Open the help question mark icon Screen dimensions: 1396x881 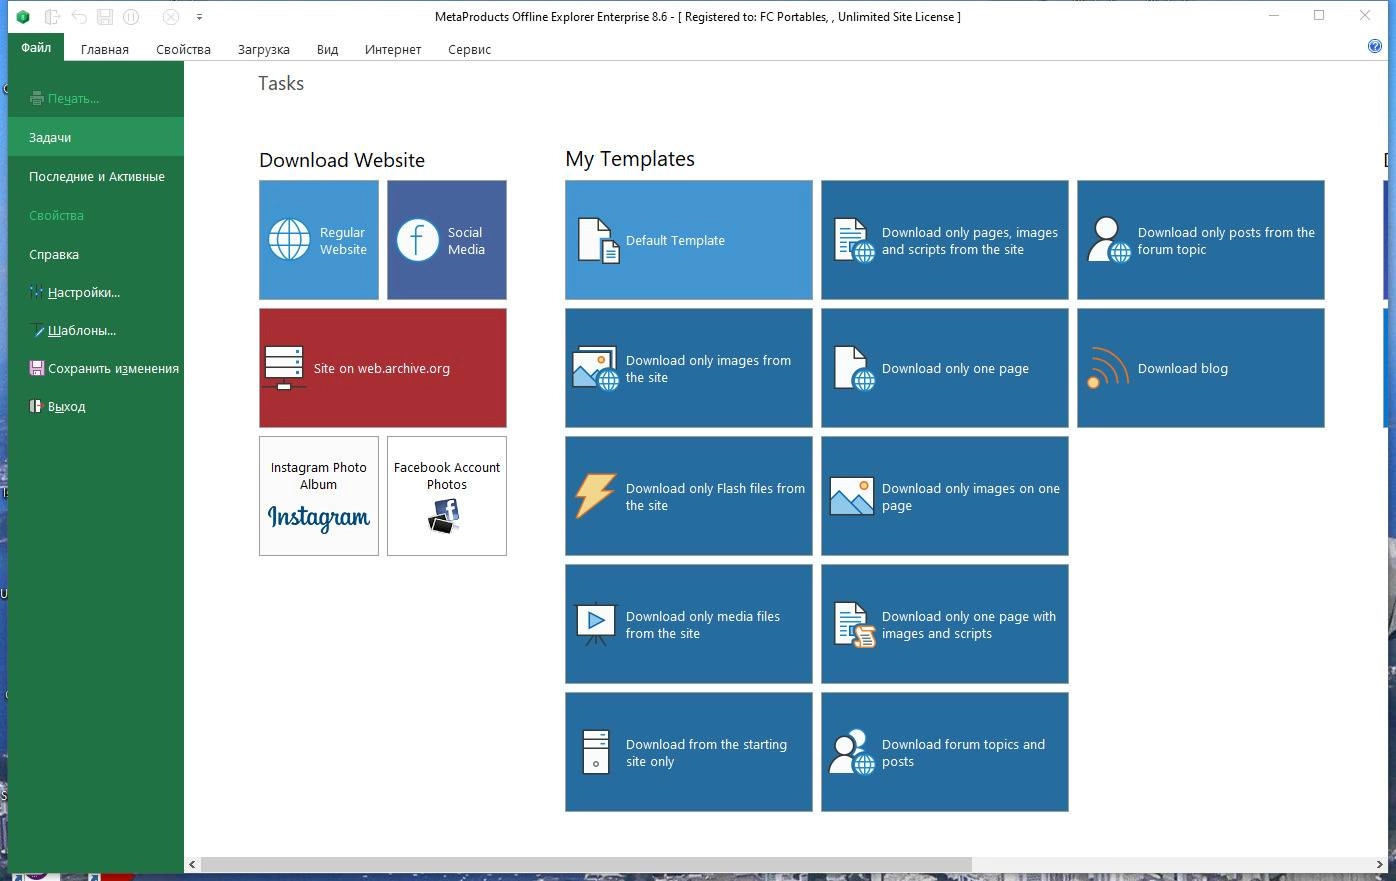tap(1375, 46)
